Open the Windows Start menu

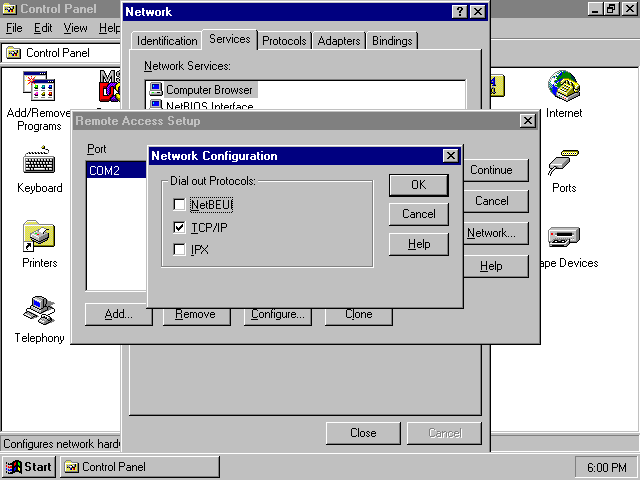28,467
